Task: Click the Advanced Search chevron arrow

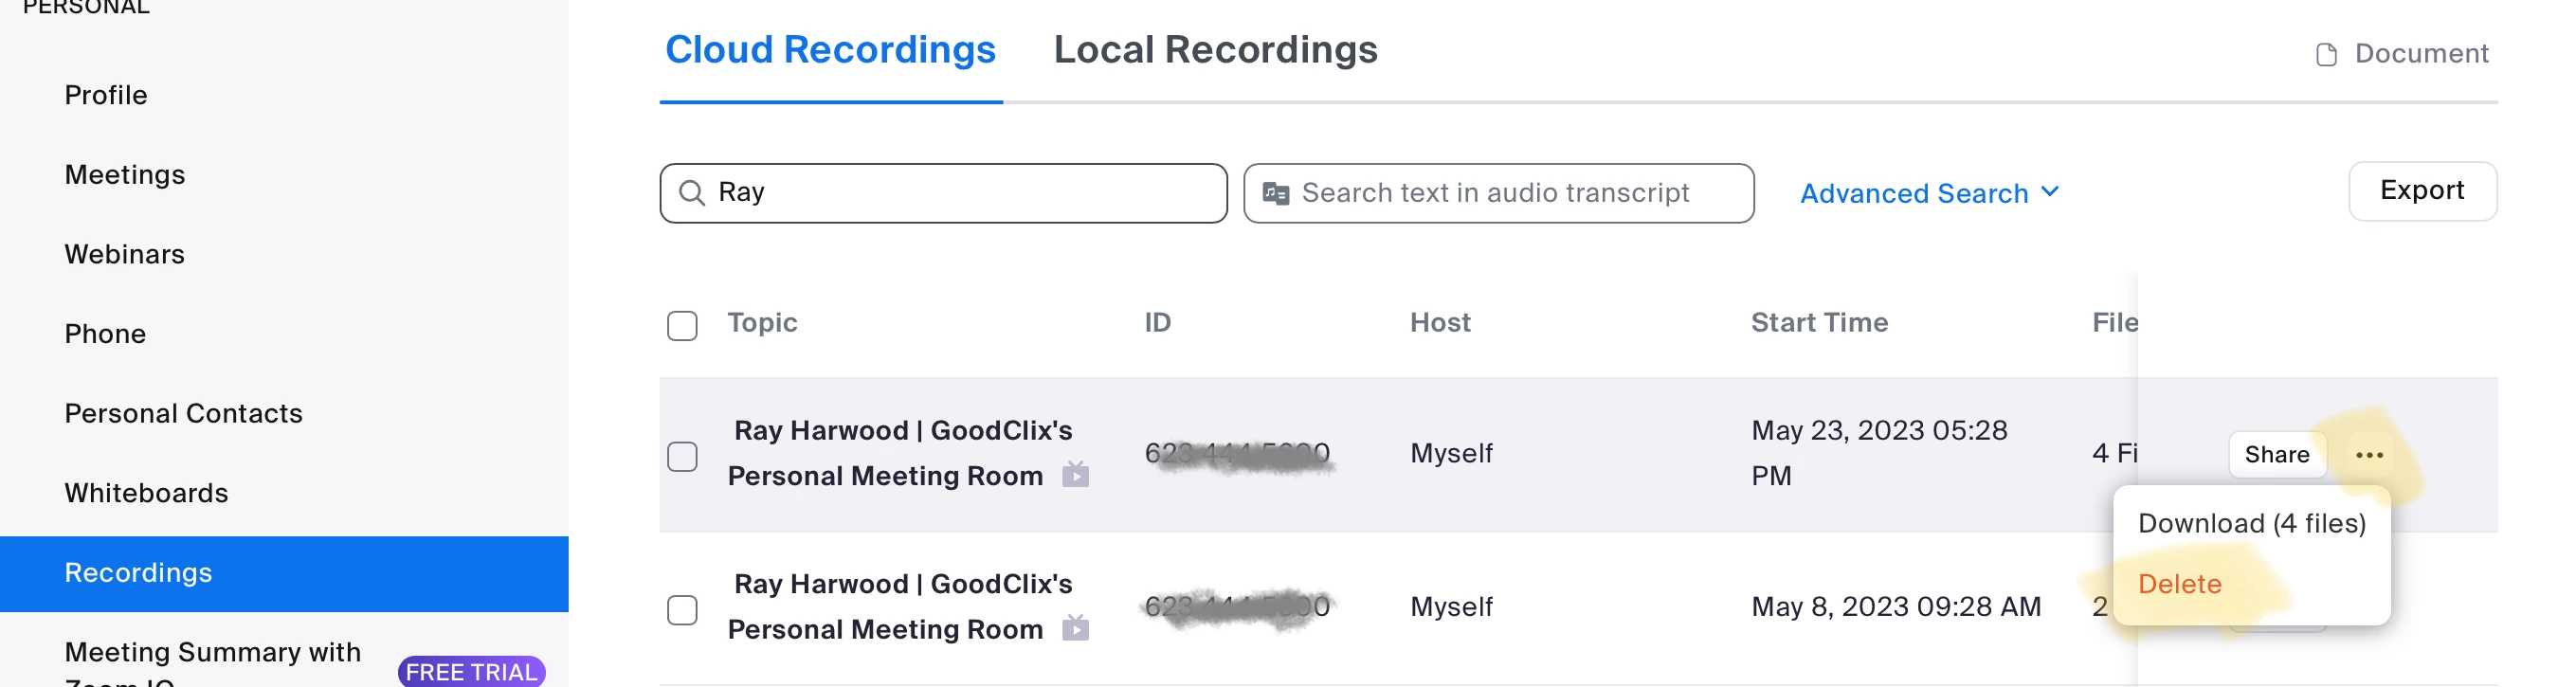Action: coord(2049,191)
